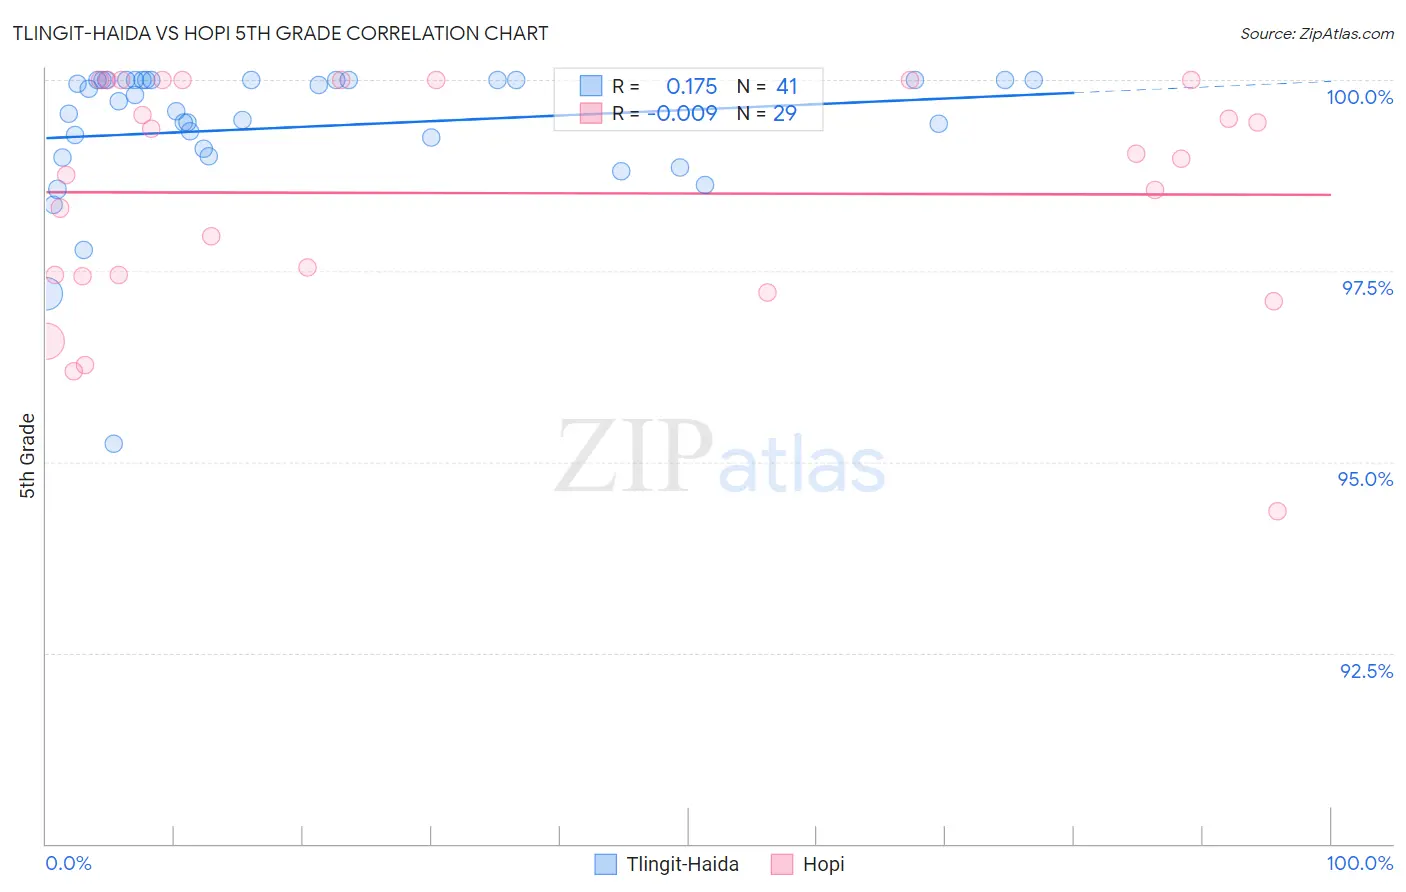Click the pink Hopi point near 97.2% mid-chart
This screenshot has width=1406, height=892.
pos(767,292)
